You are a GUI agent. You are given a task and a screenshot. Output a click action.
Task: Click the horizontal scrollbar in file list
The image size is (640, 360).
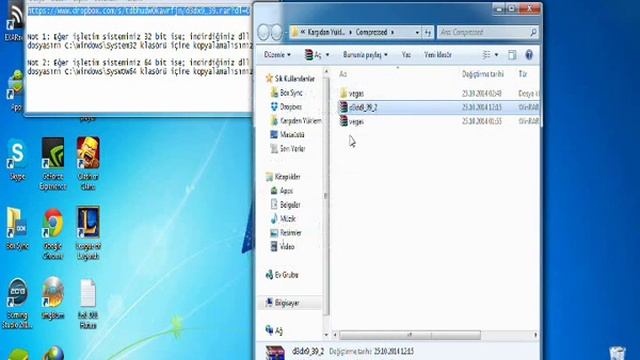410,335
